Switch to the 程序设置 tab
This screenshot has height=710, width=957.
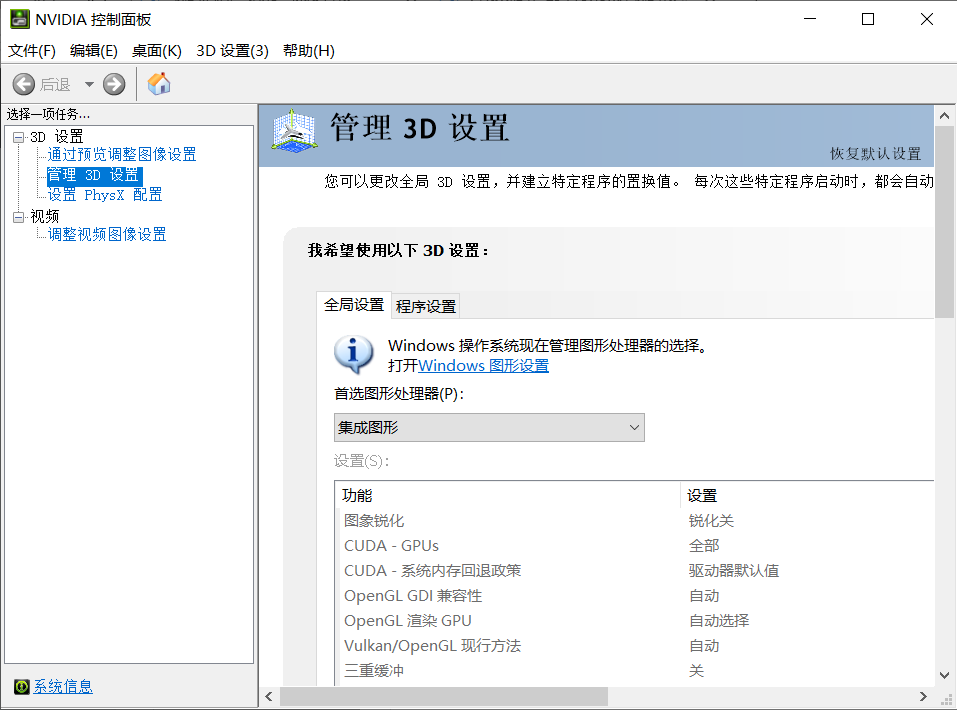[426, 306]
